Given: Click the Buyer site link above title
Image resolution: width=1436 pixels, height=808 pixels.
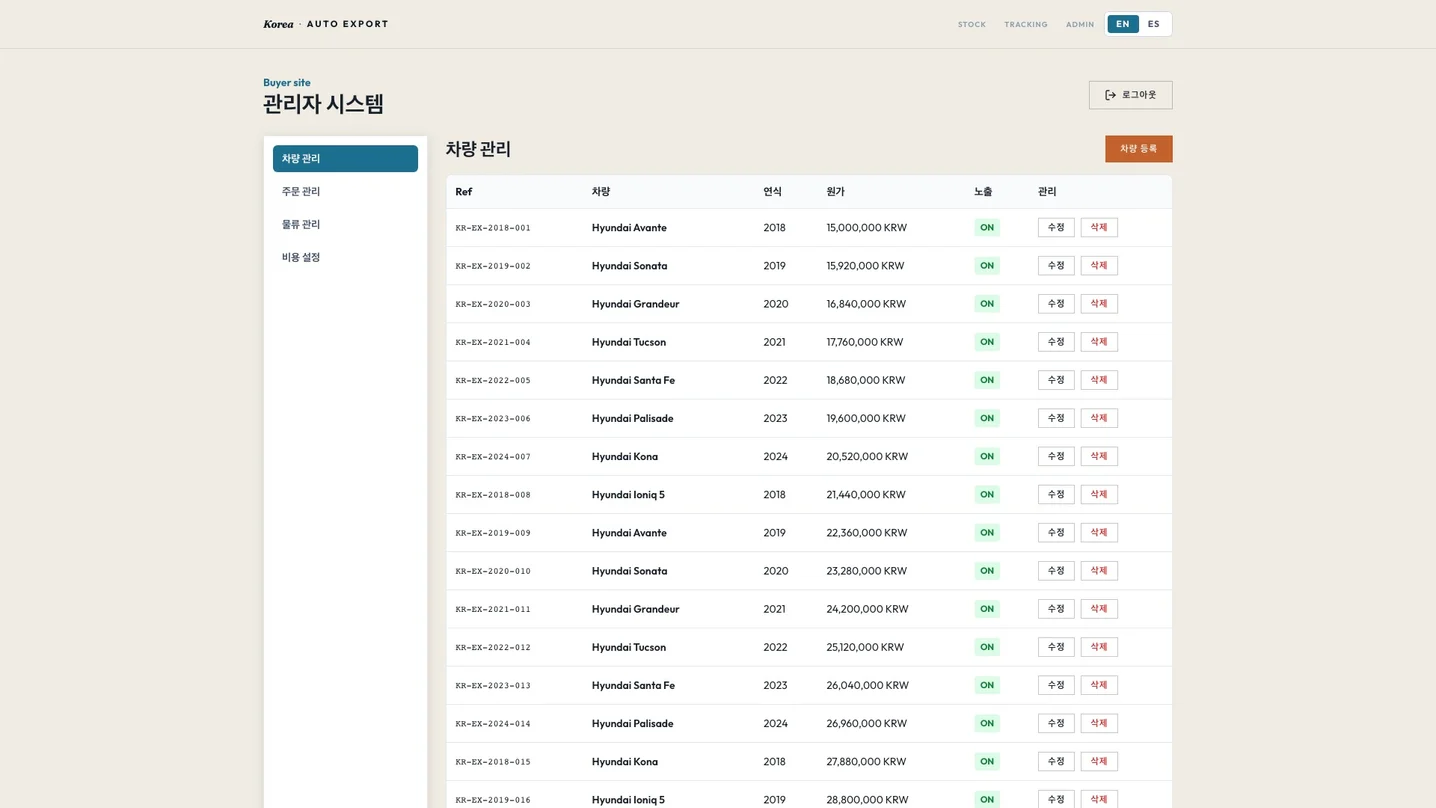Looking at the screenshot, I should pyautogui.click(x=287, y=83).
